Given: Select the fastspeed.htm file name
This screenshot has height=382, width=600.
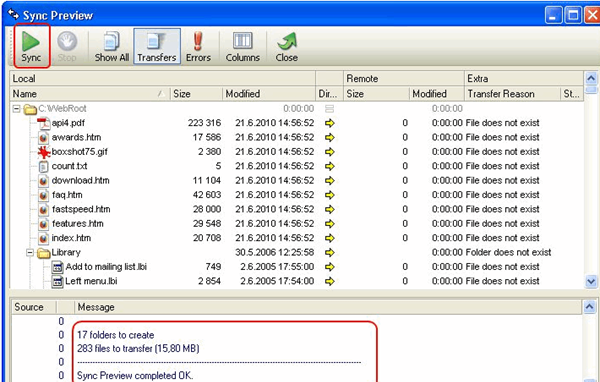Looking at the screenshot, I should point(81,209).
